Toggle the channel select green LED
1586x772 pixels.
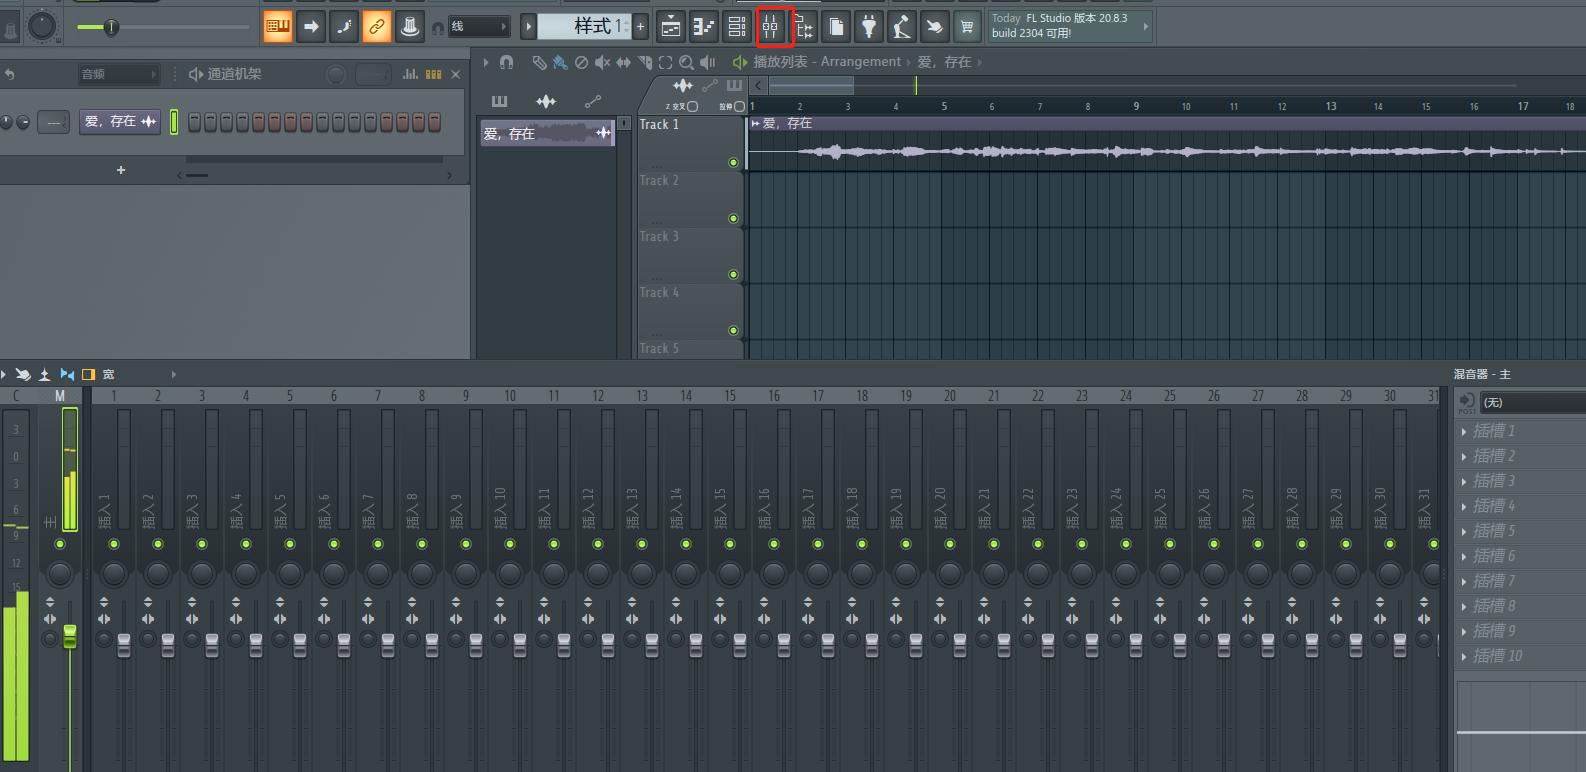(x=174, y=122)
